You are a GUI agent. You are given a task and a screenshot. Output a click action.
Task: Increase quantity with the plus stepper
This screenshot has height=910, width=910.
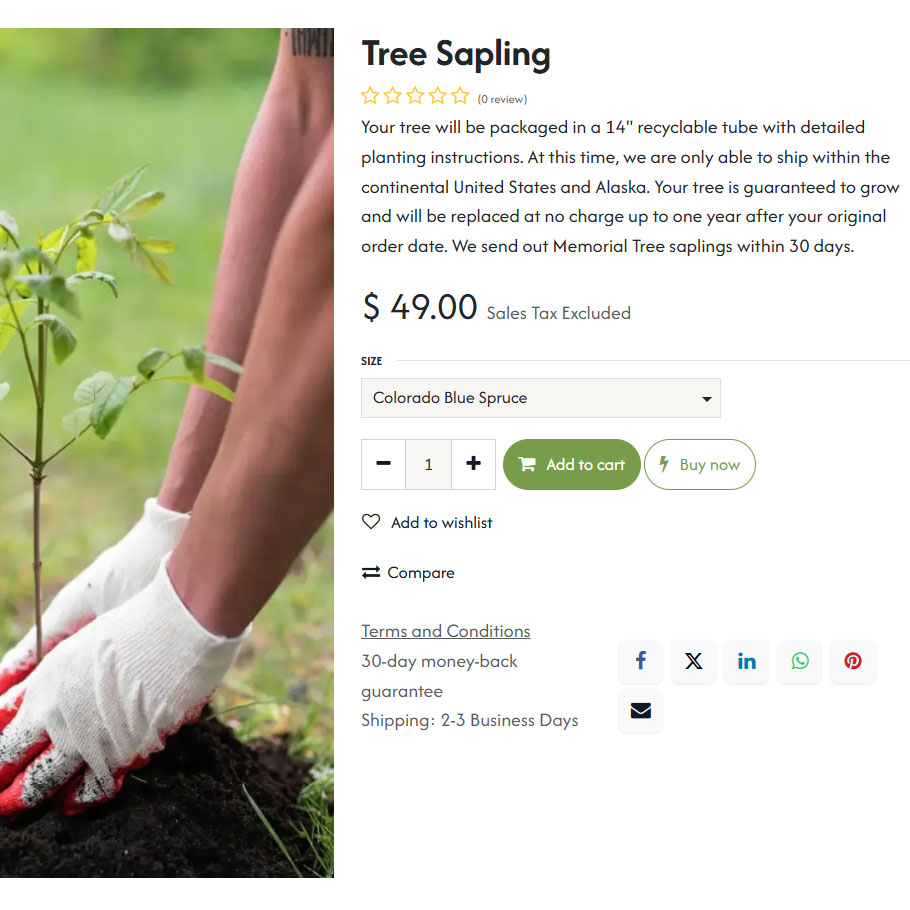click(473, 464)
